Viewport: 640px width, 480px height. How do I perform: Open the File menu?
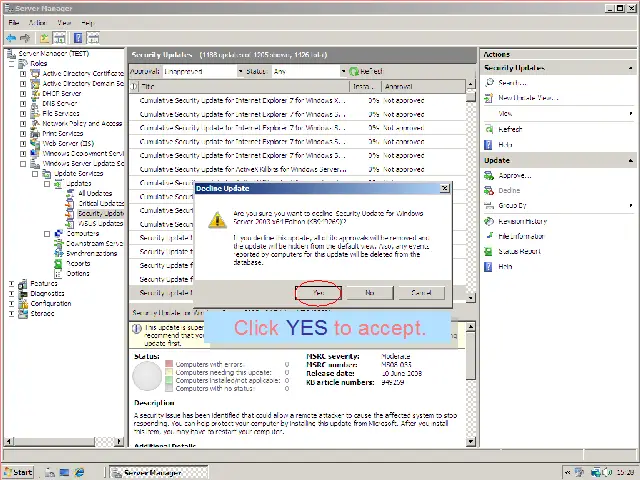[x=13, y=22]
